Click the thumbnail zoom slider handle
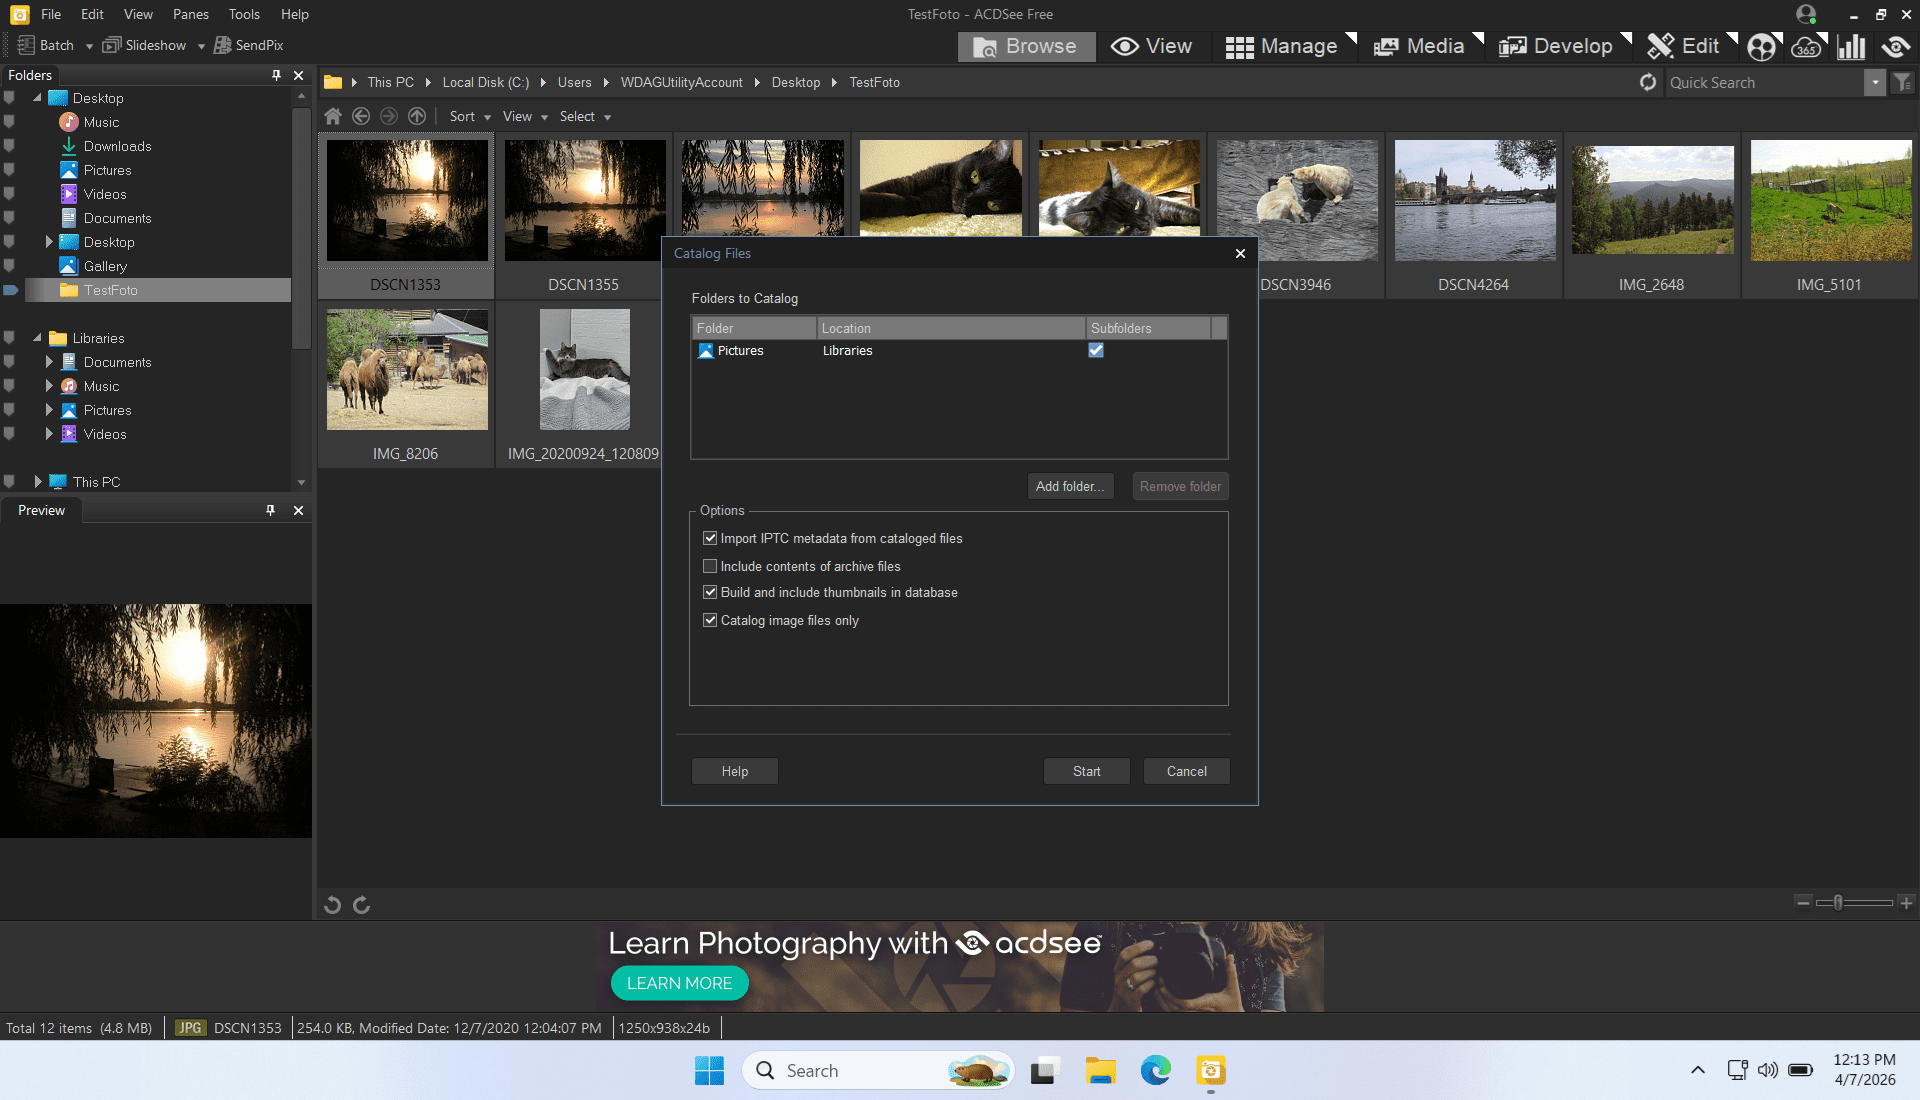The height and width of the screenshot is (1100, 1920). [1838, 902]
